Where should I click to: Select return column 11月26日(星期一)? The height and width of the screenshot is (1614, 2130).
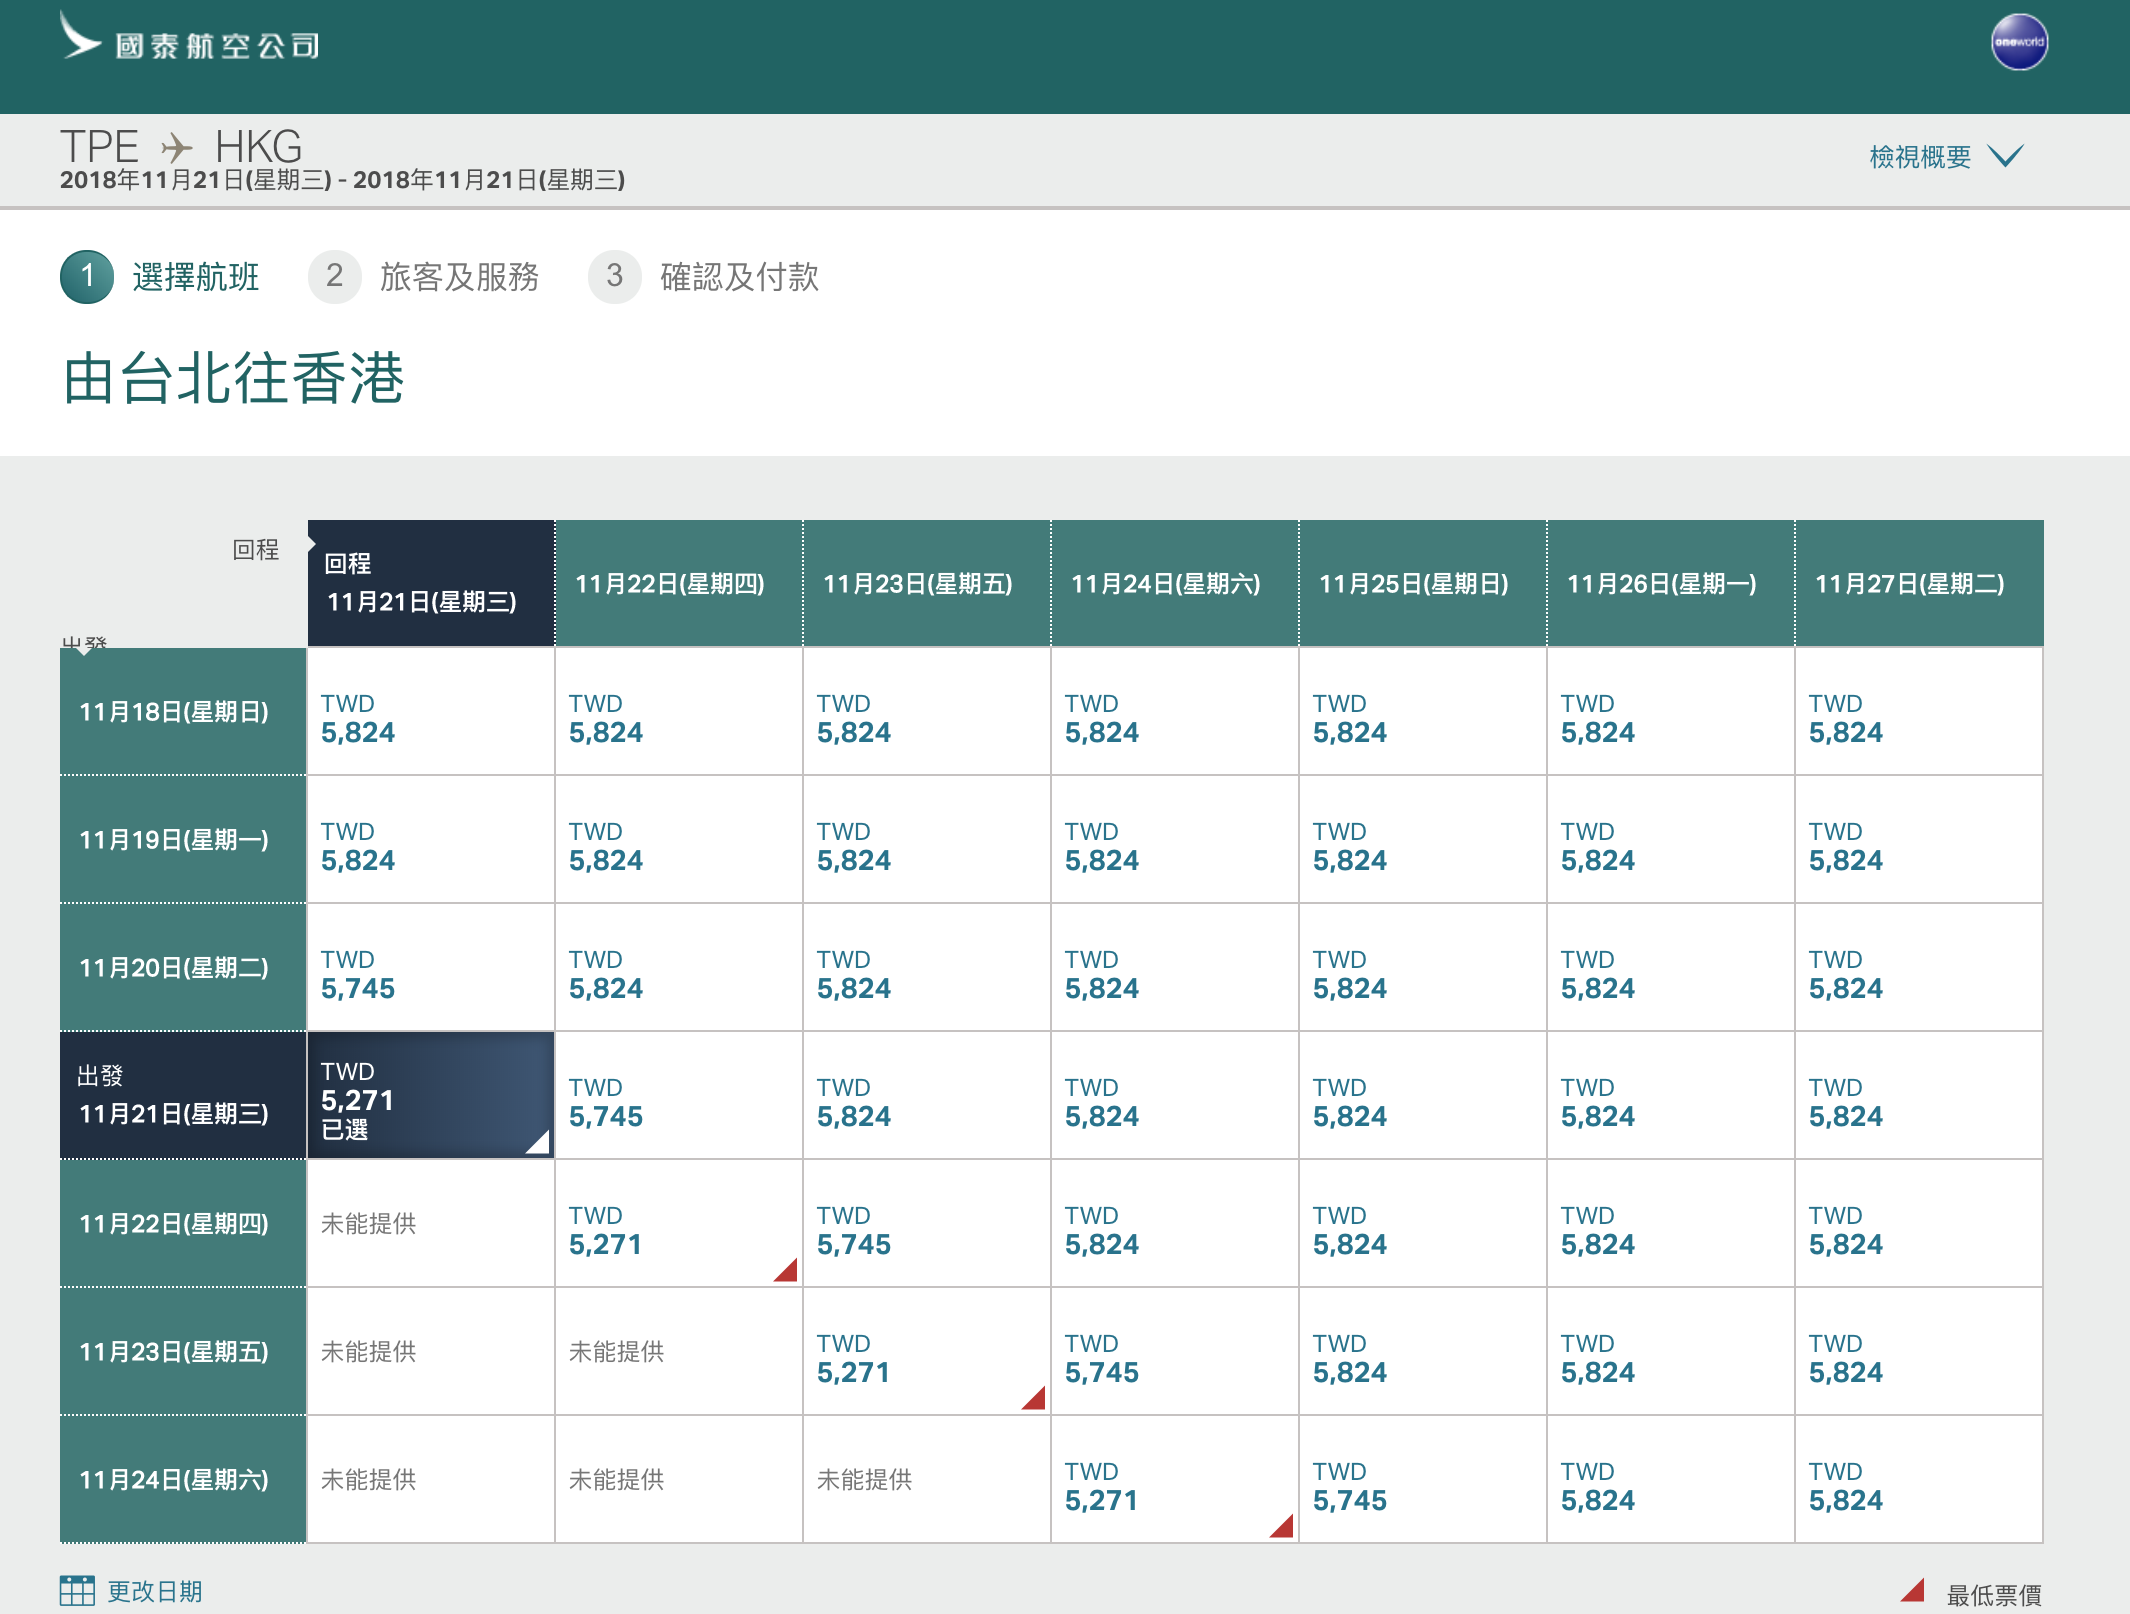click(x=1671, y=583)
